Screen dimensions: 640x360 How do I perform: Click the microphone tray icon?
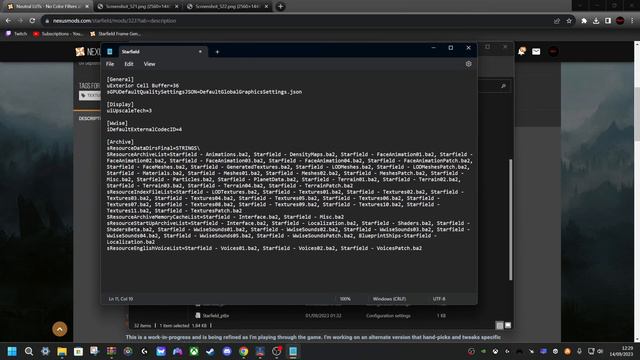click(579, 351)
